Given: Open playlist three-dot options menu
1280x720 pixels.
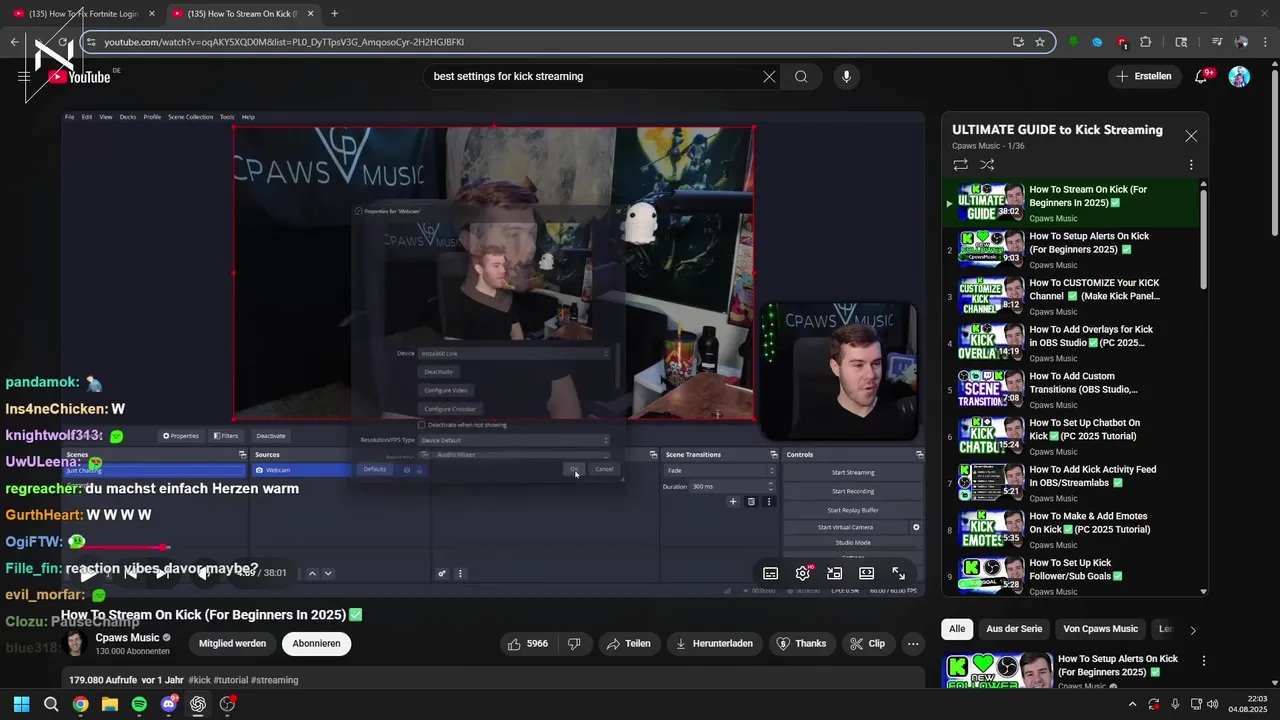Looking at the screenshot, I should coord(1191,165).
